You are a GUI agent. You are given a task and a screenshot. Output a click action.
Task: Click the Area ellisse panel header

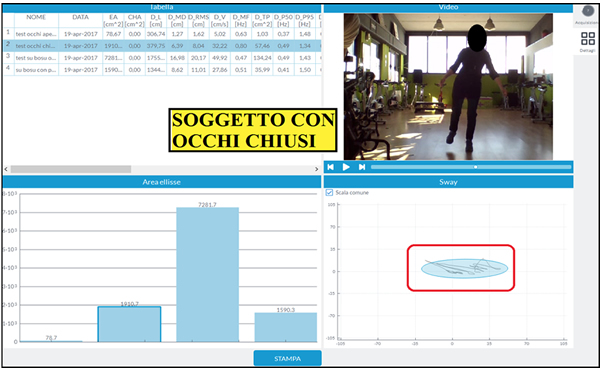point(162,182)
